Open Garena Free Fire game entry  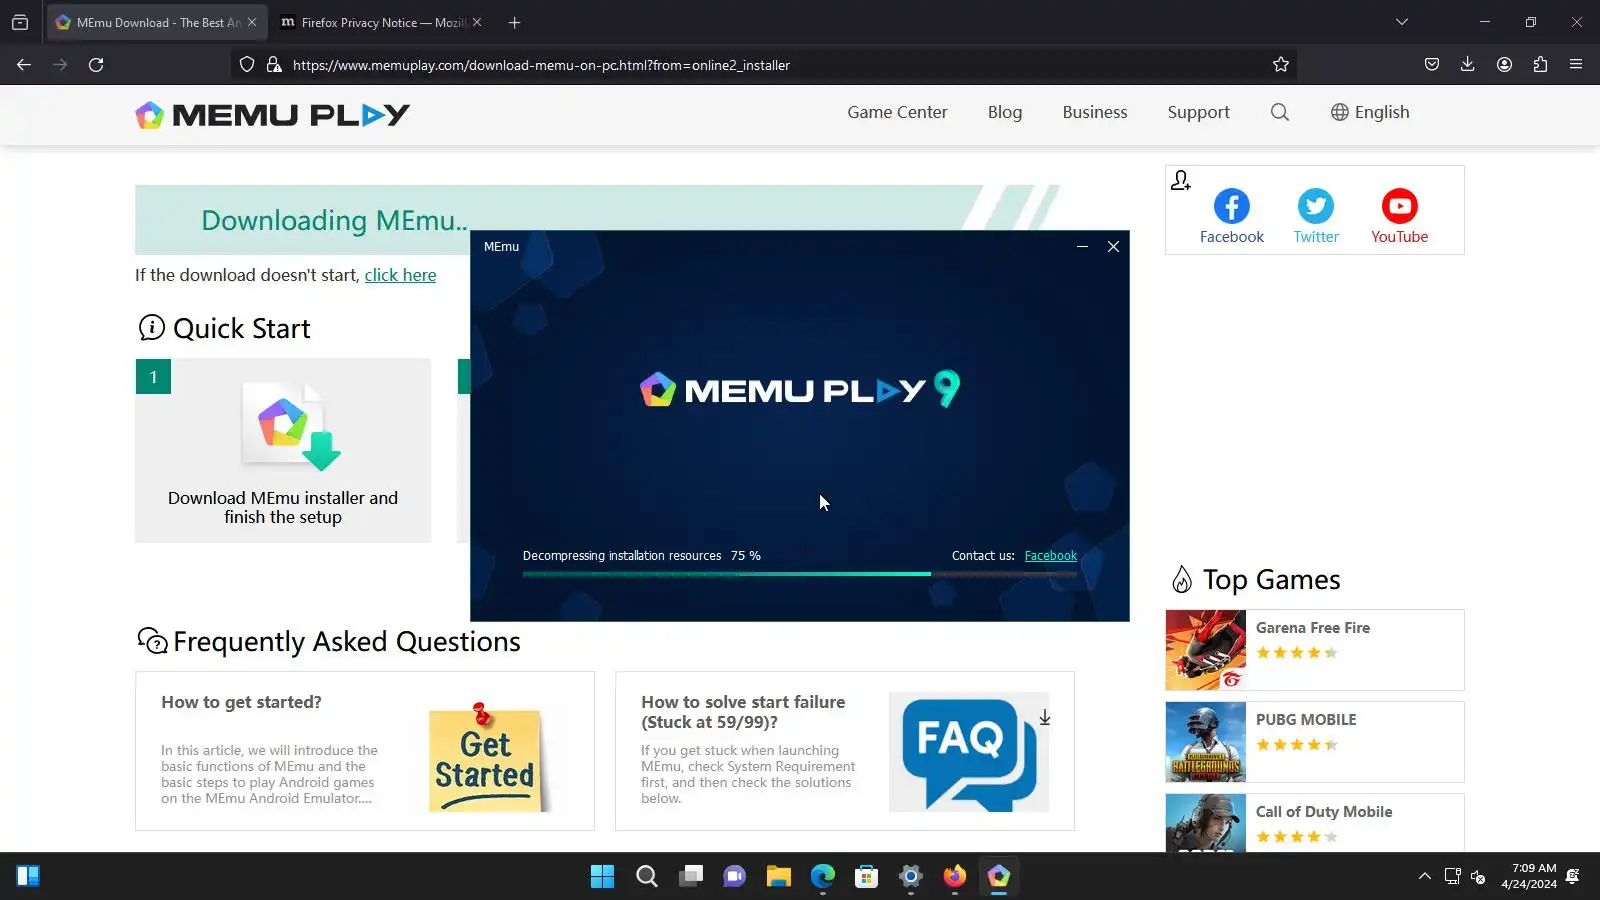[1314, 650]
